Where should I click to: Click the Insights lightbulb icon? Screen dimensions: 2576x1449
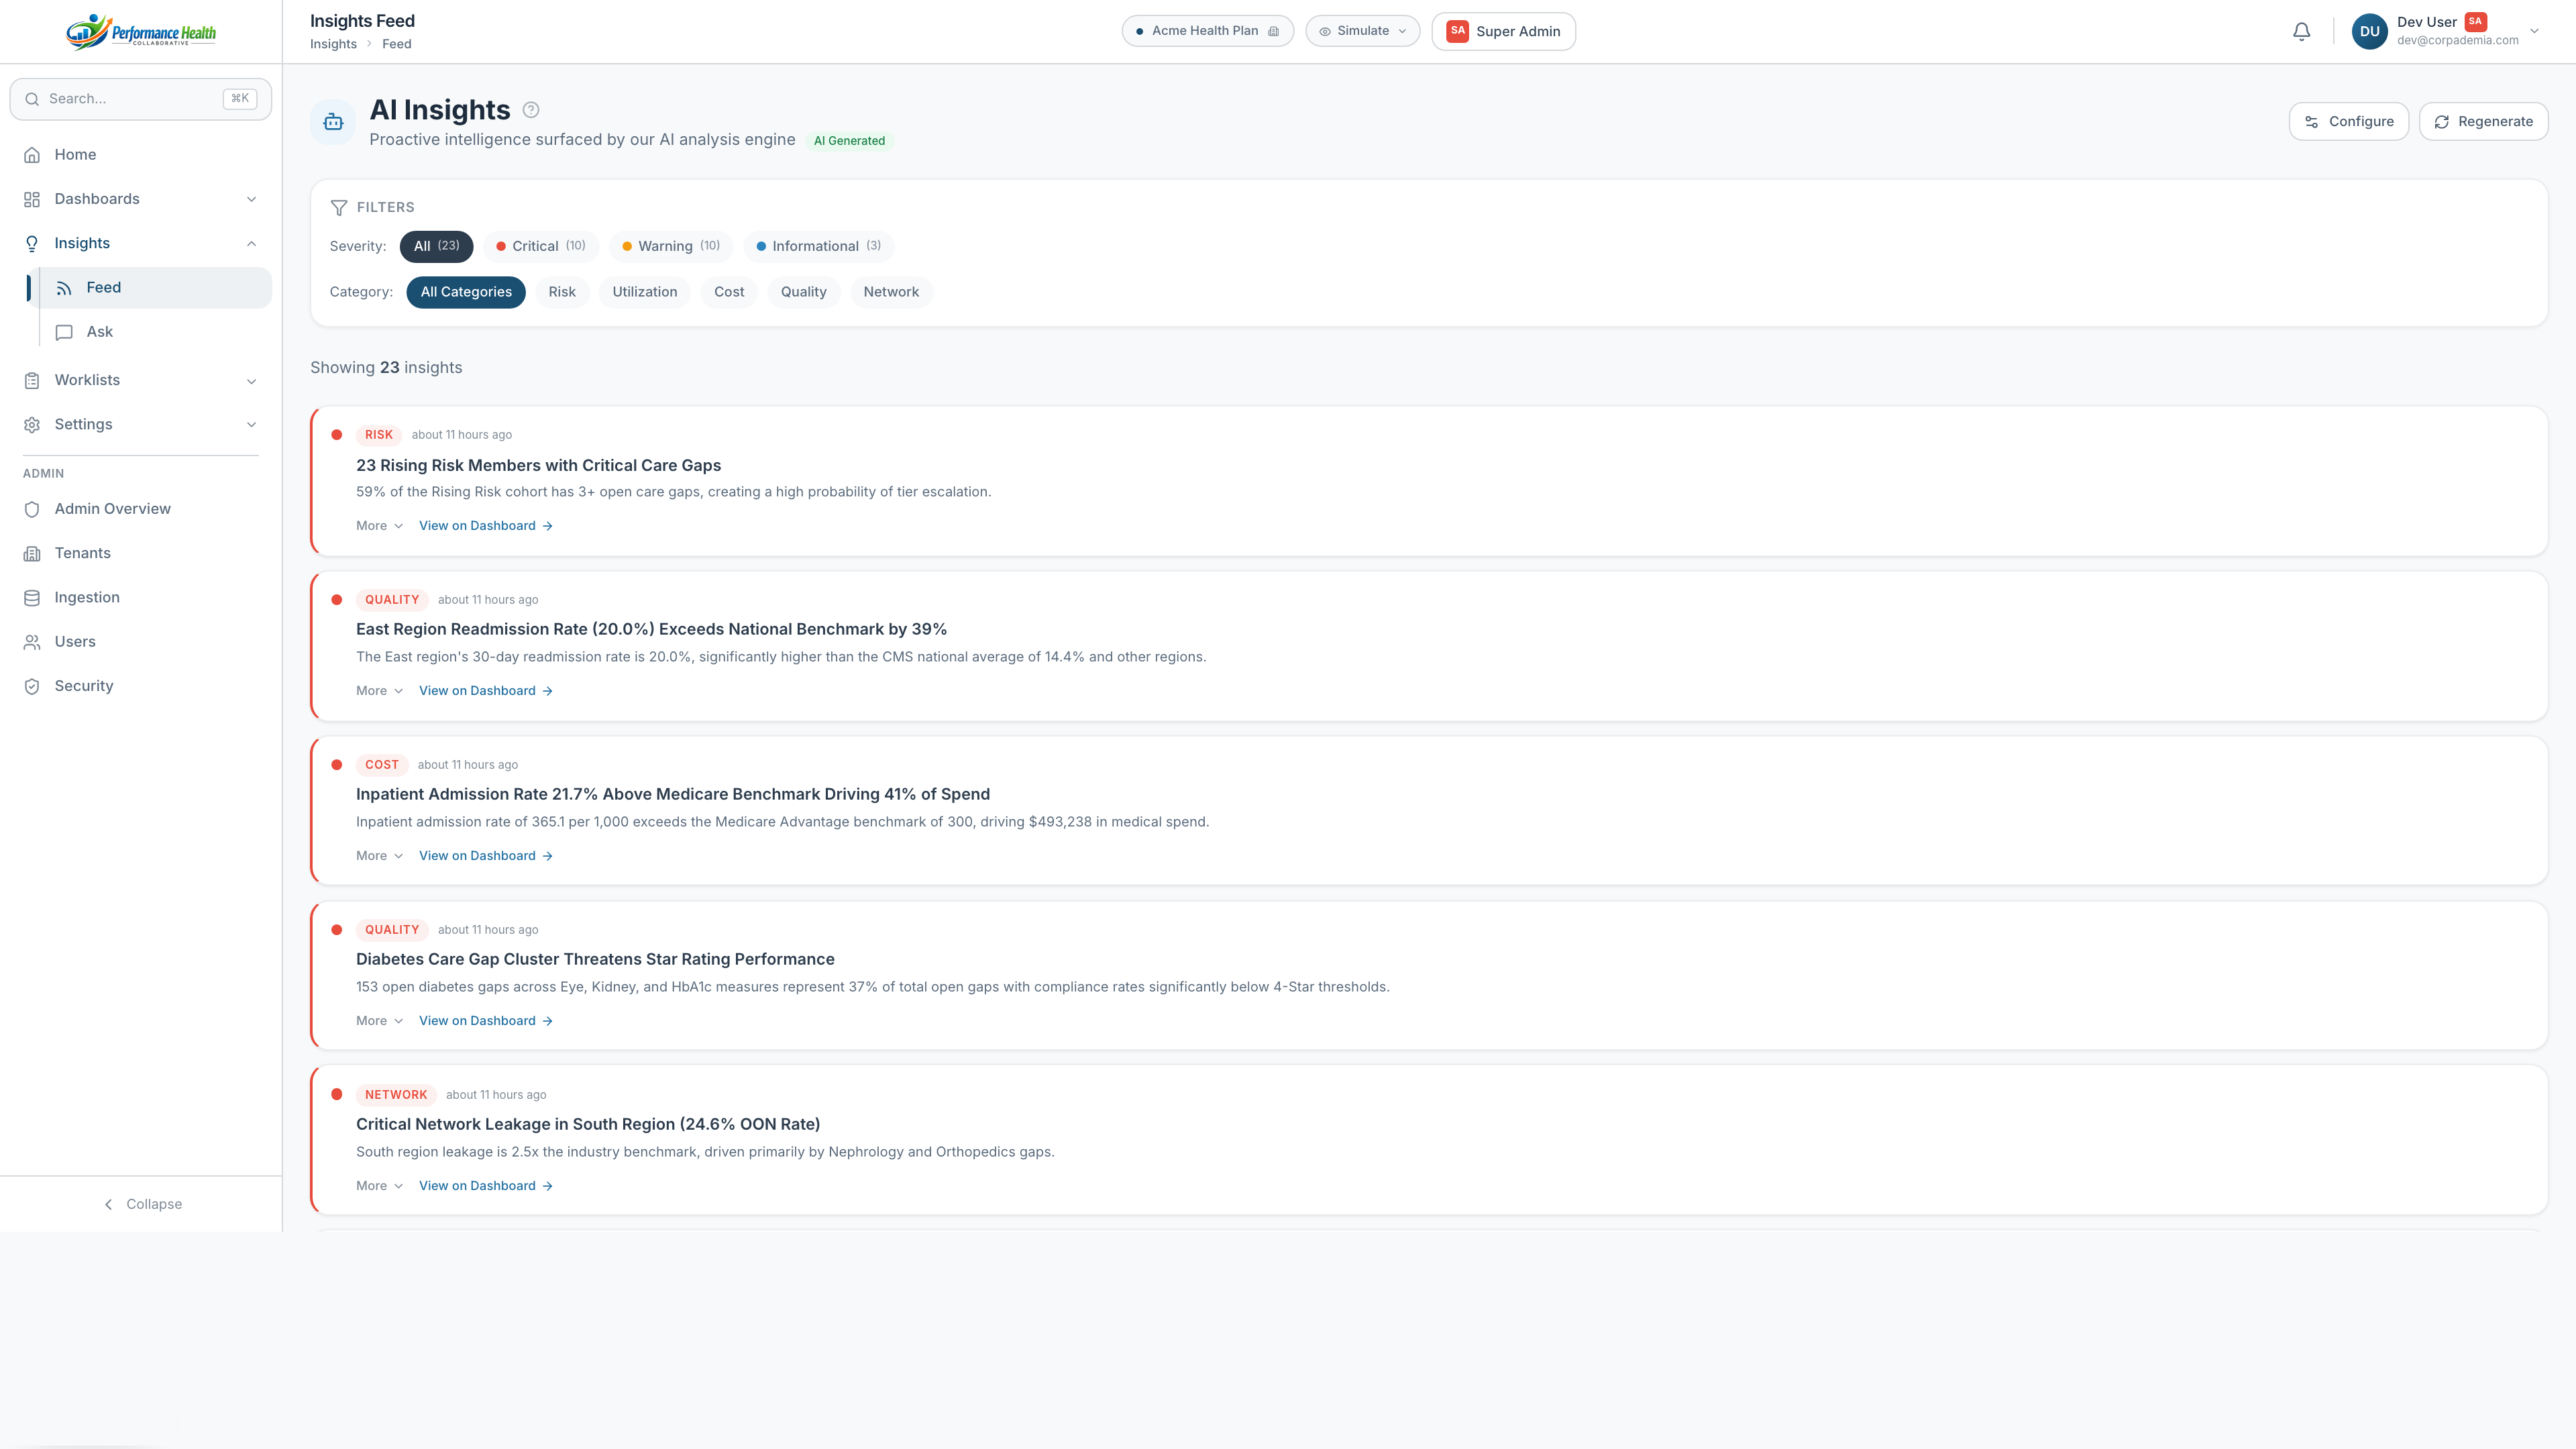point(32,243)
